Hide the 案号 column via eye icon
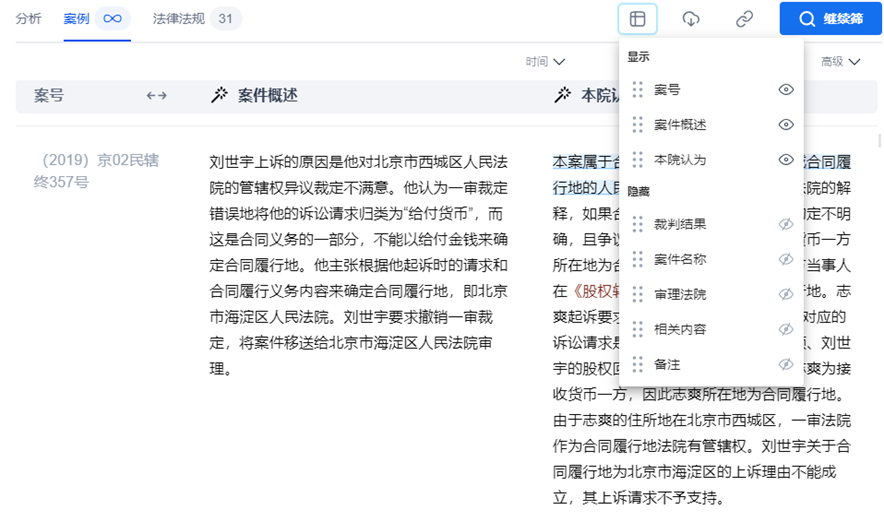The height and width of the screenshot is (522, 884). coord(786,90)
